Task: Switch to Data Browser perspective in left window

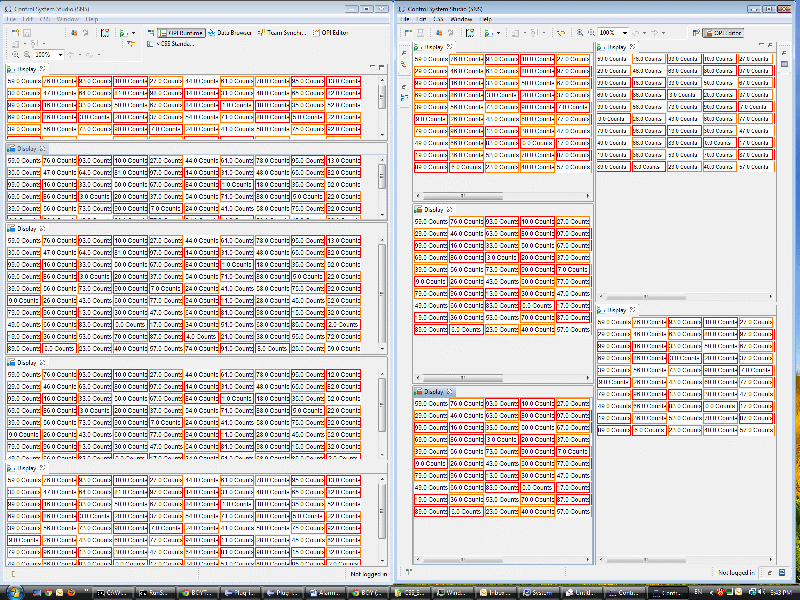Action: tap(230, 32)
